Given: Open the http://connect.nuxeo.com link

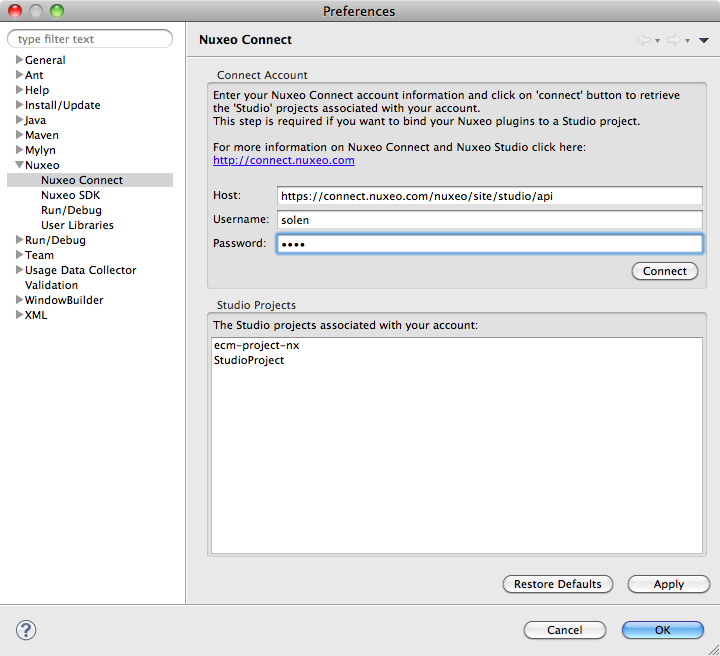Looking at the screenshot, I should coord(284,160).
